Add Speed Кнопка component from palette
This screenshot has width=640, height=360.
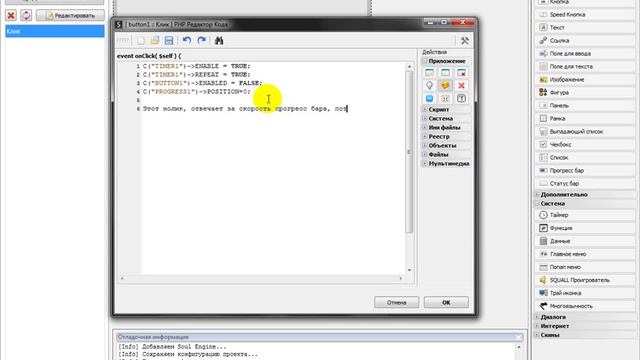(585, 14)
